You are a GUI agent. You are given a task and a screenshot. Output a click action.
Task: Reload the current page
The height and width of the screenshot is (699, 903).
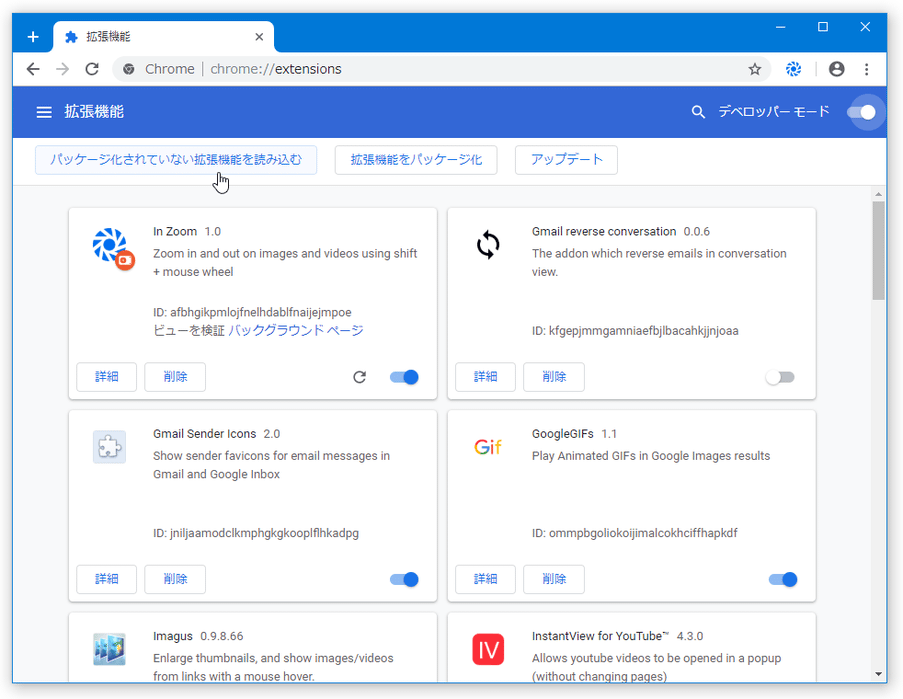(x=92, y=69)
